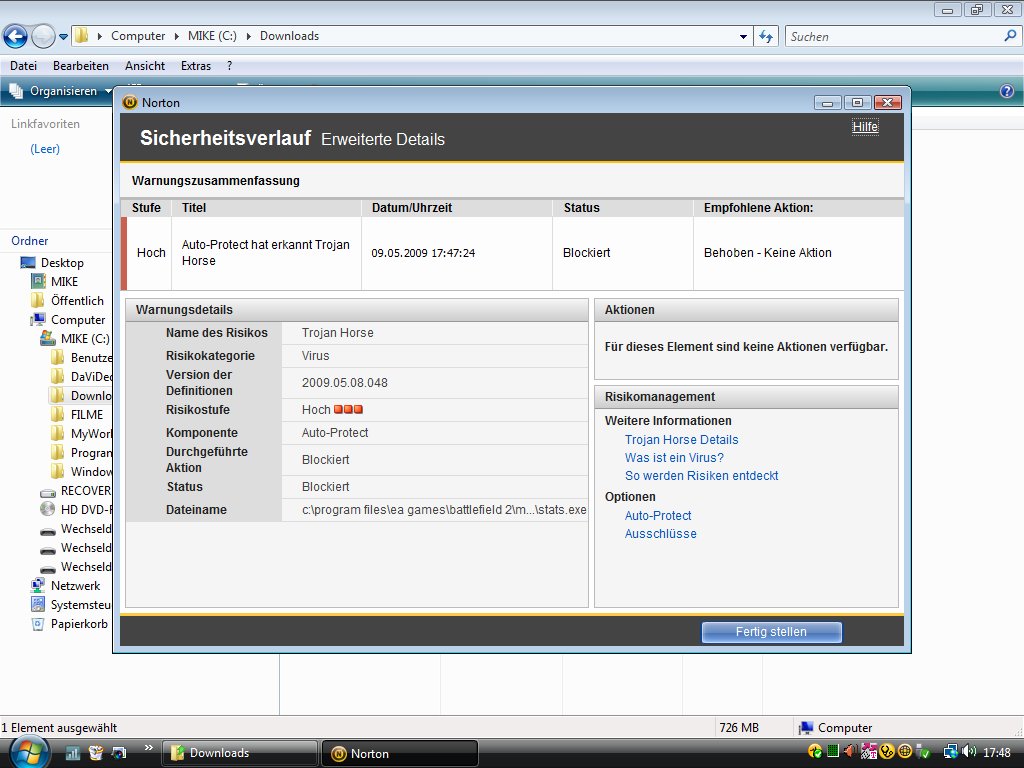This screenshot has height=768, width=1024.
Task: Click the search magnifier icon
Action: point(1010,36)
